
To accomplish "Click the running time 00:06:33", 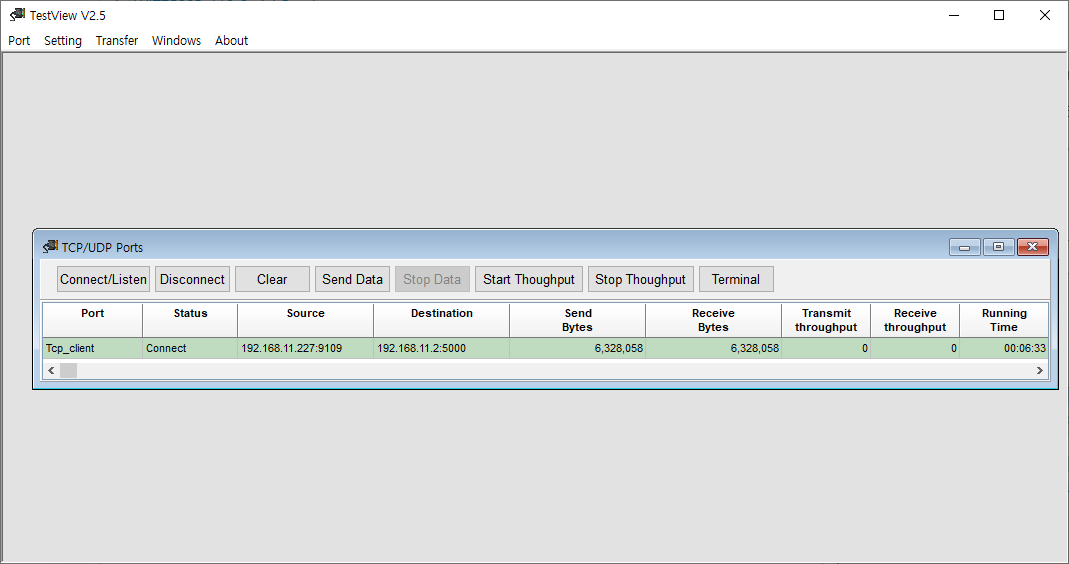I will (x=1025, y=348).
